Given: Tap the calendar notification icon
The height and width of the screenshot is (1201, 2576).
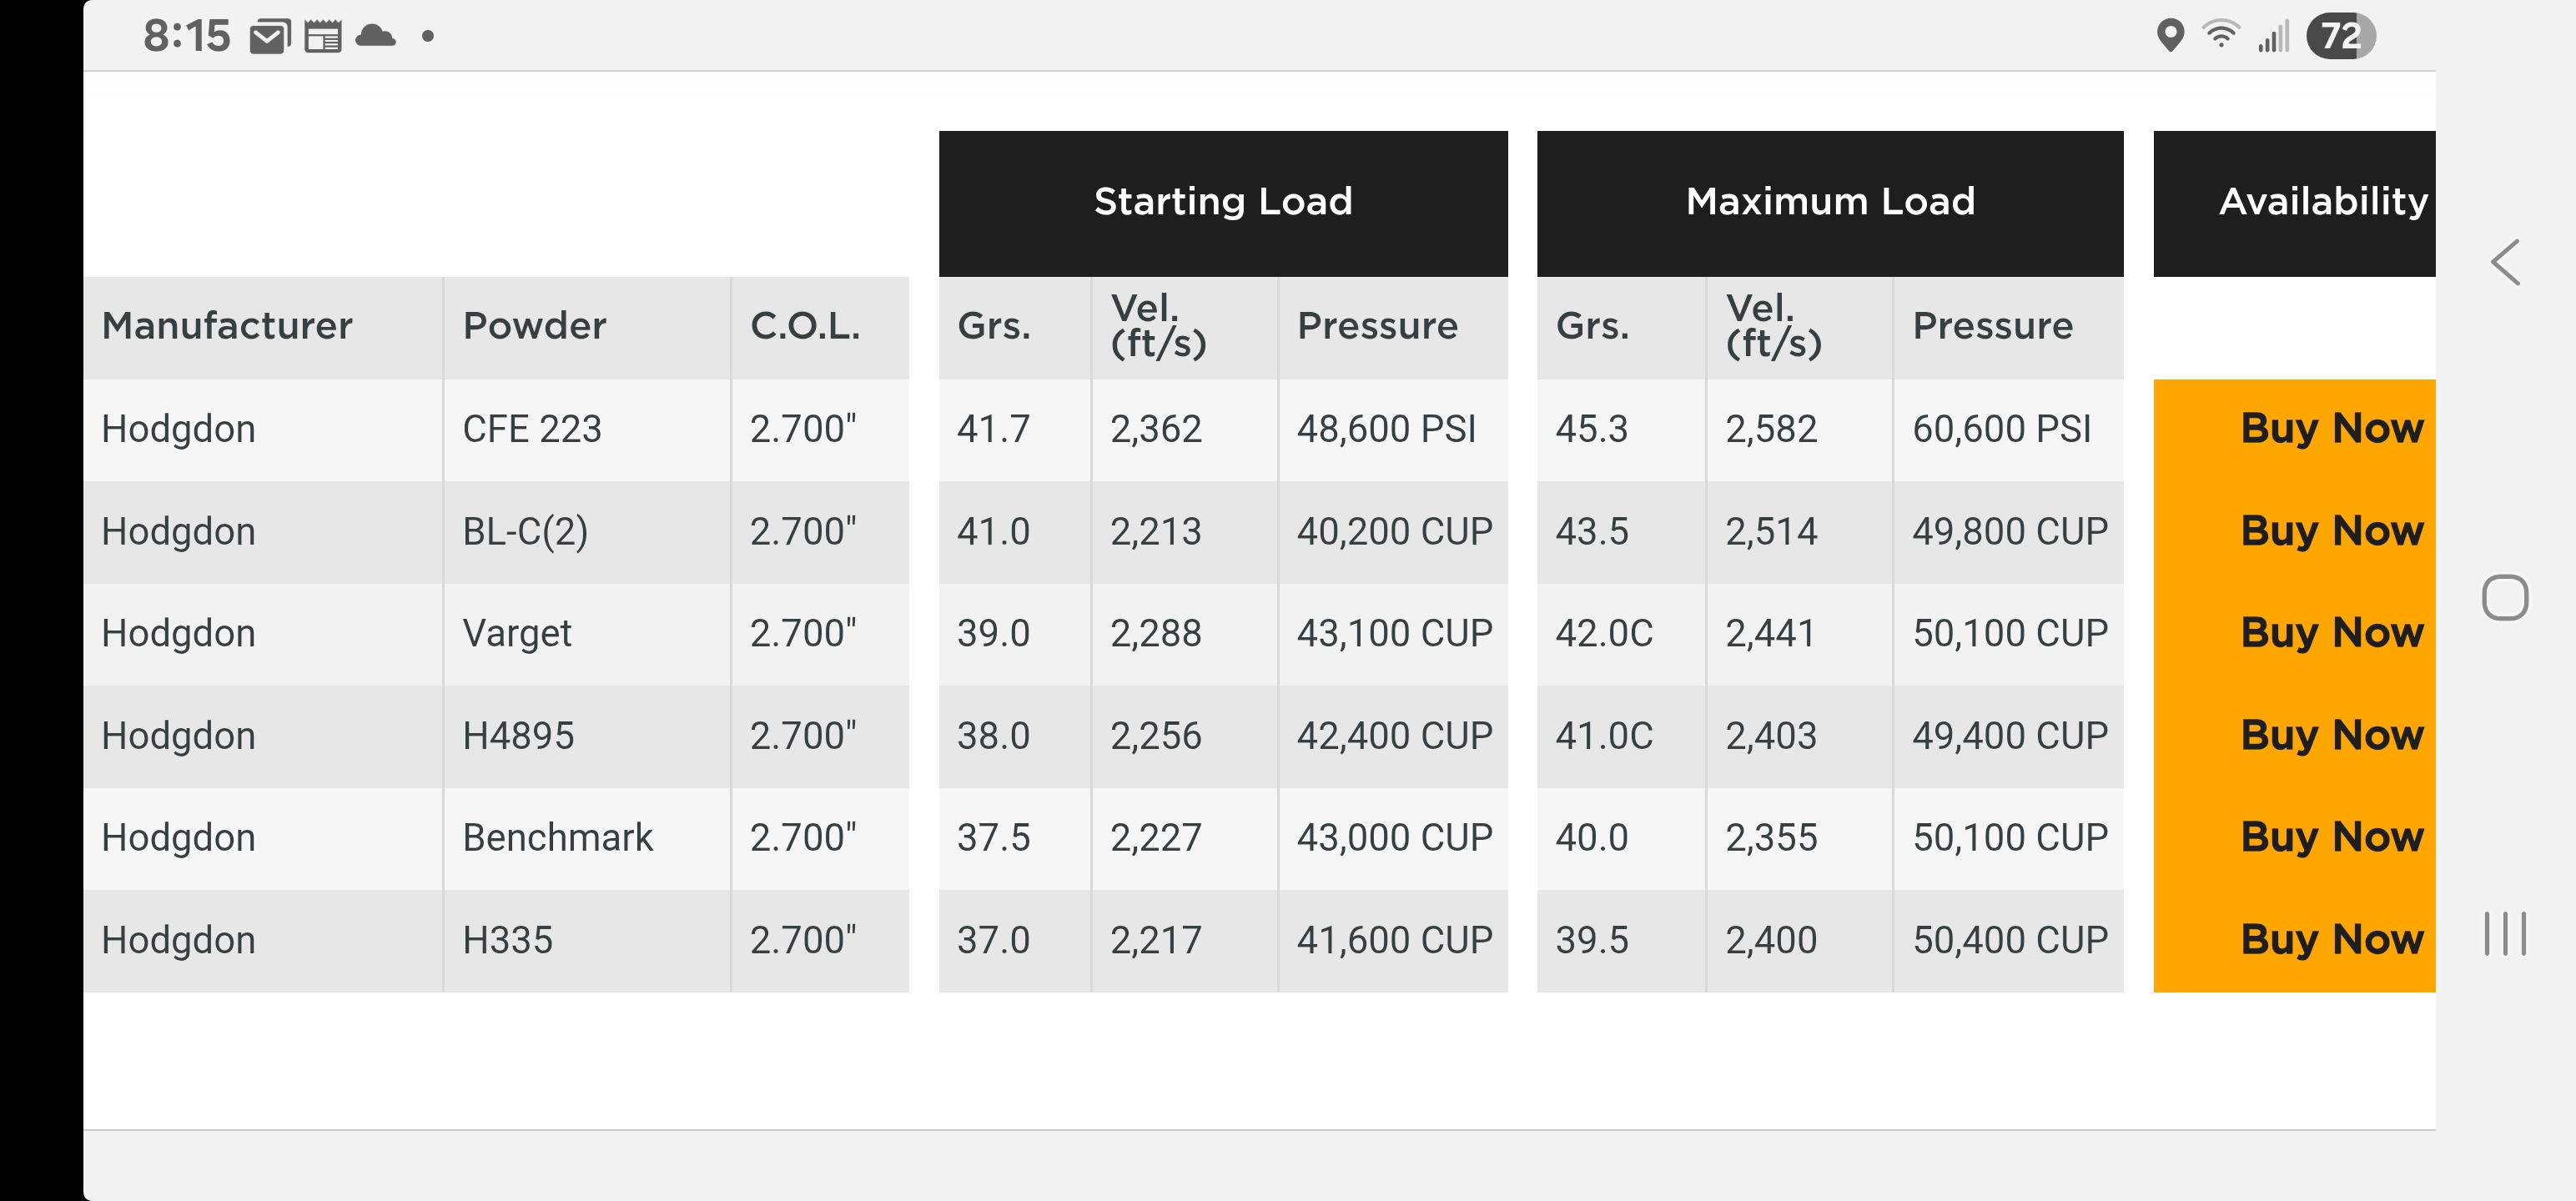Looking at the screenshot, I should [x=323, y=37].
